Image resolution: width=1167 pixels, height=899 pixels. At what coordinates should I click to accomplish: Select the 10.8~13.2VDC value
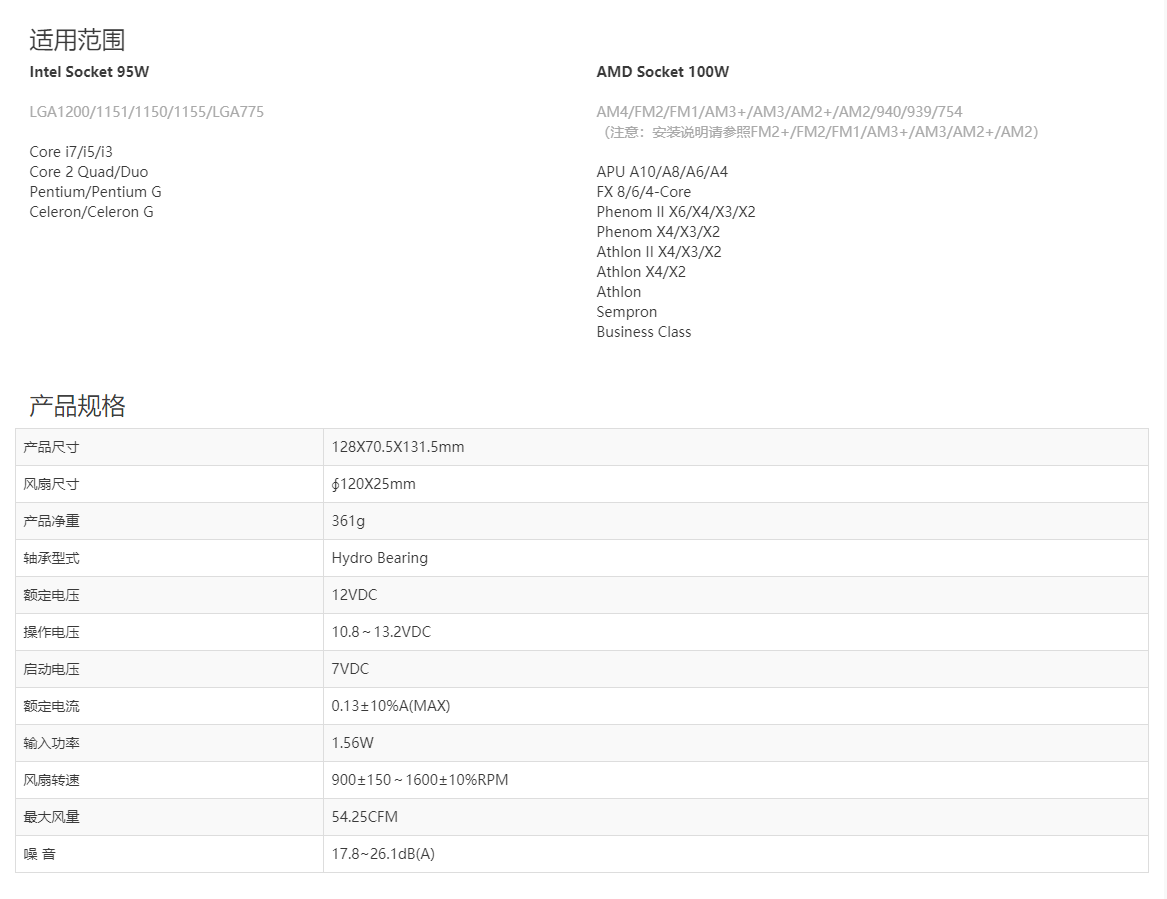coord(381,632)
